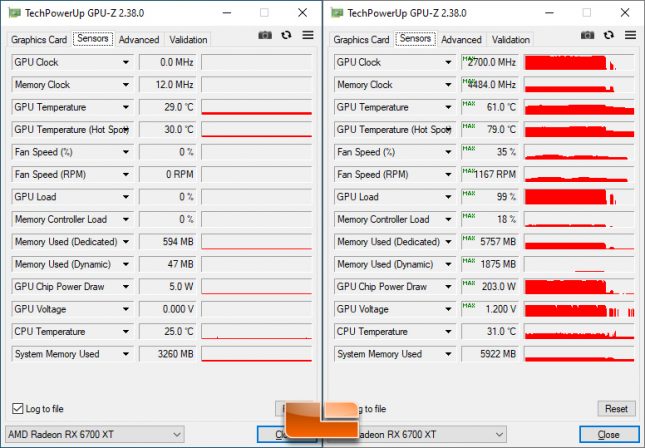Toggle Log to file checkbox in left window
645x448 pixels.
point(17,409)
